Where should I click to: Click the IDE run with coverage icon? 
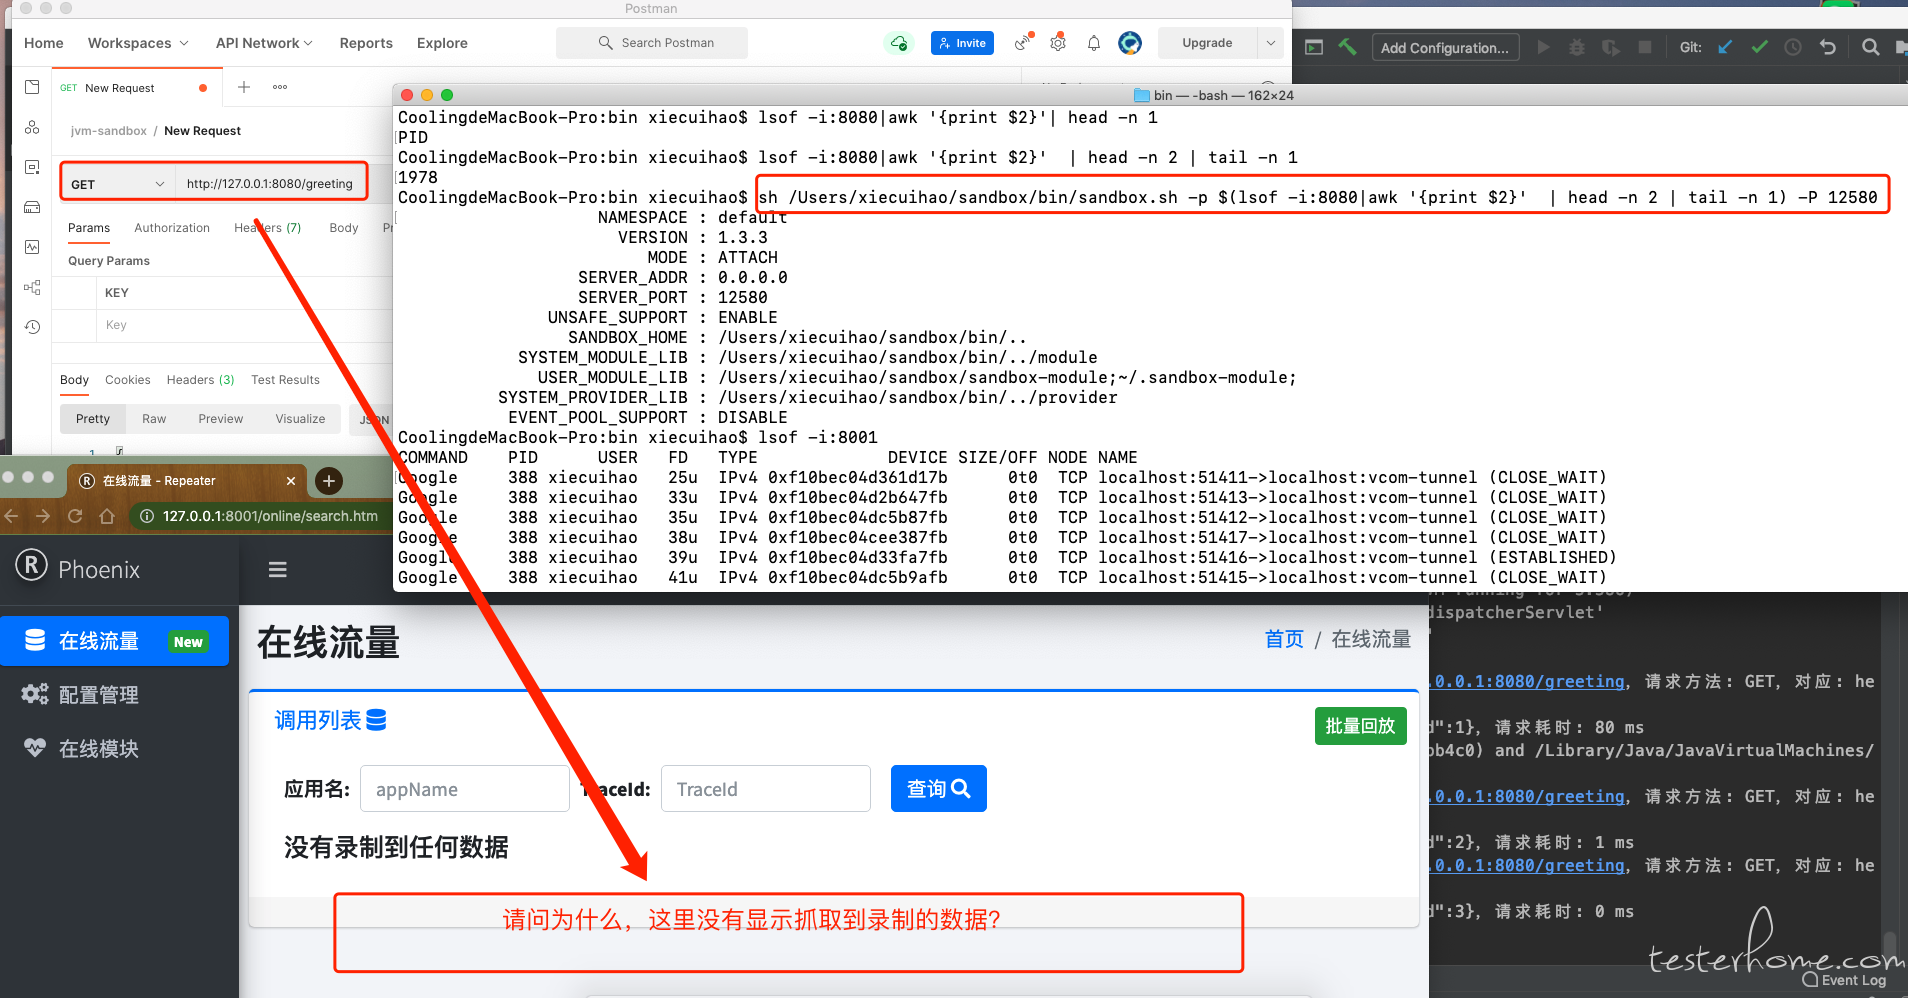click(1610, 47)
